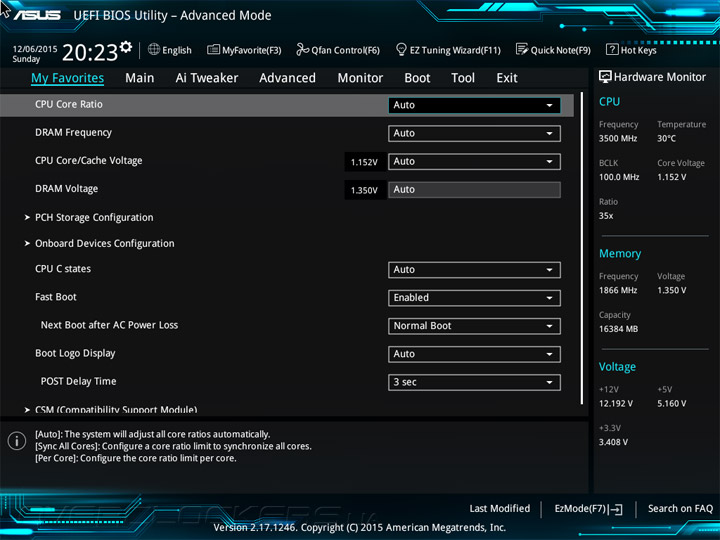Expand Onboard Devices Configuration
Viewport: 720px width, 540px height.
click(105, 243)
